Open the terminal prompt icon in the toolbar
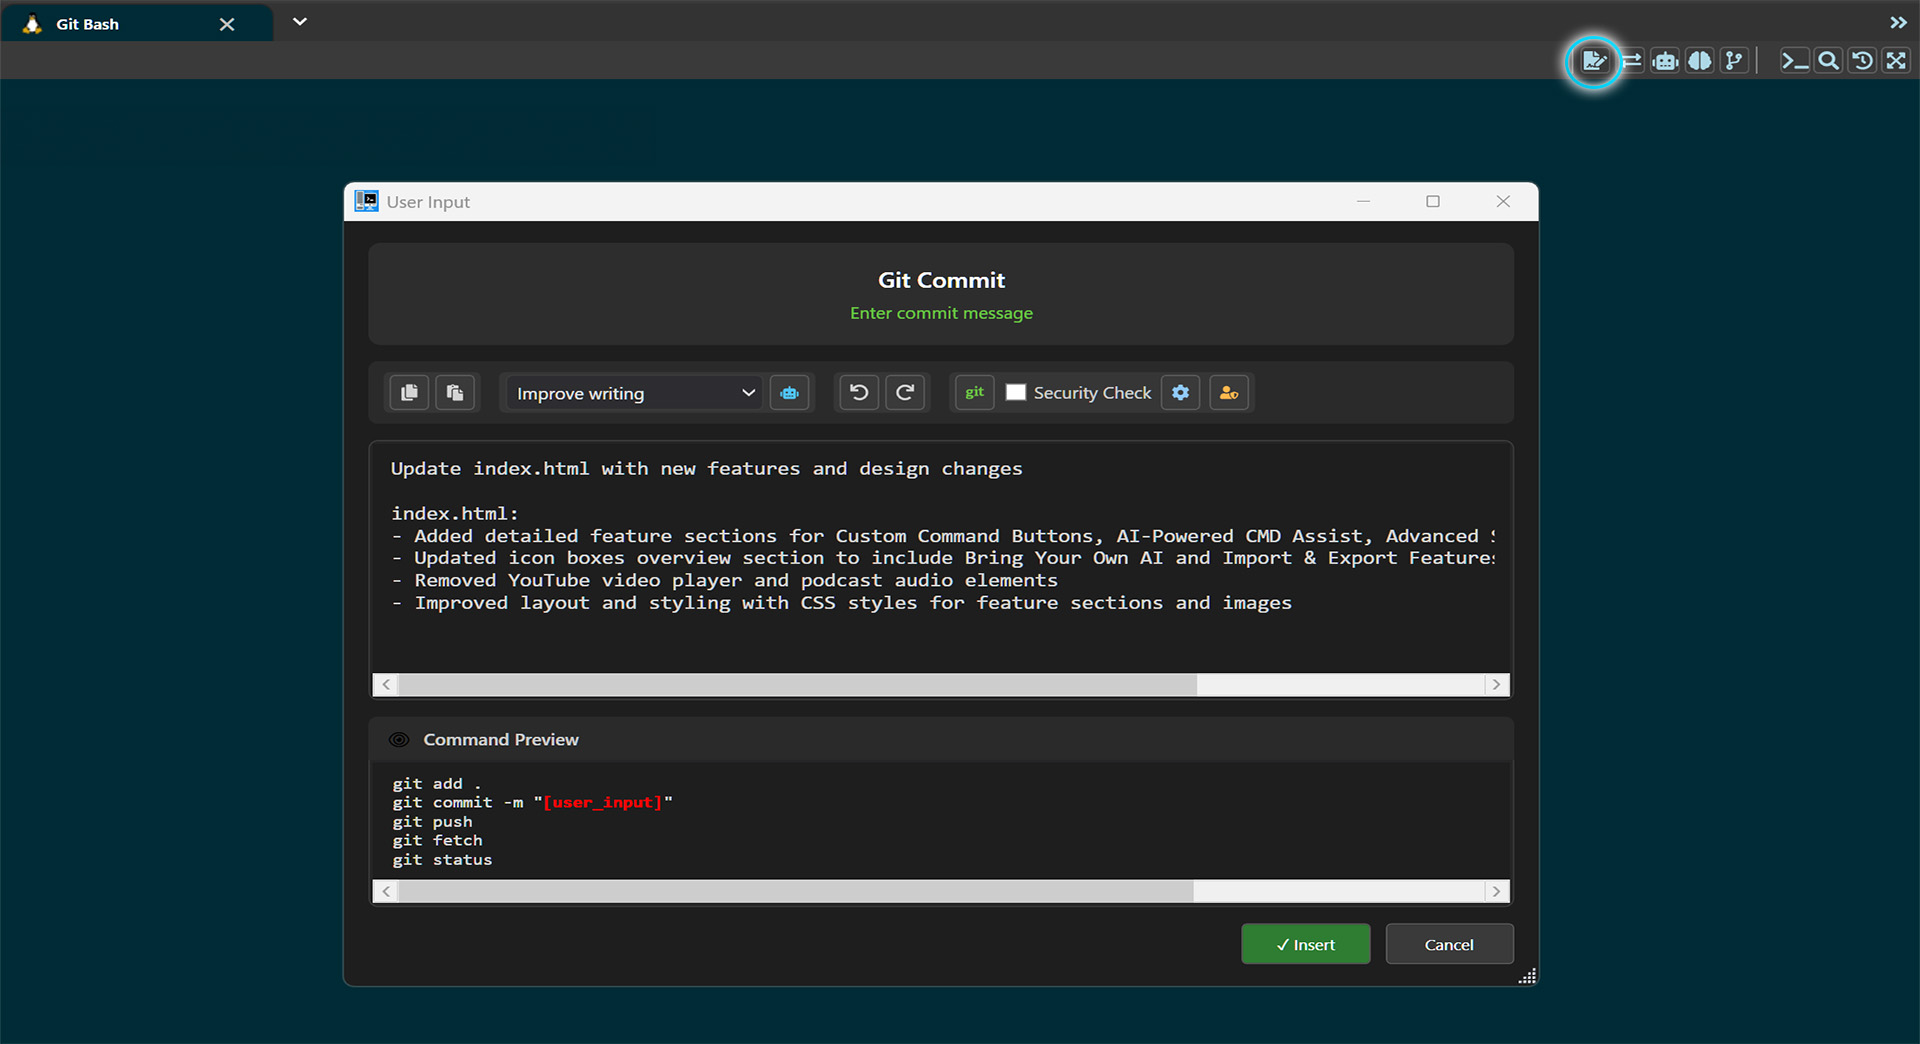1920x1044 pixels. [x=1793, y=60]
